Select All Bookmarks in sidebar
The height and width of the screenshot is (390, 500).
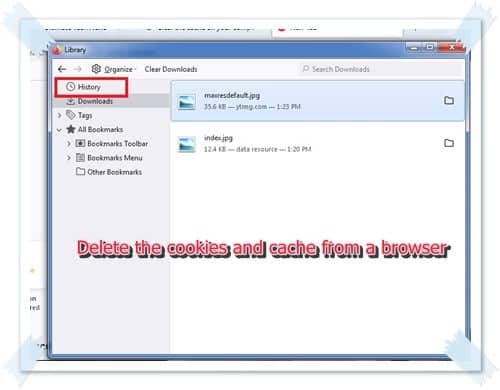pyautogui.click(x=100, y=129)
